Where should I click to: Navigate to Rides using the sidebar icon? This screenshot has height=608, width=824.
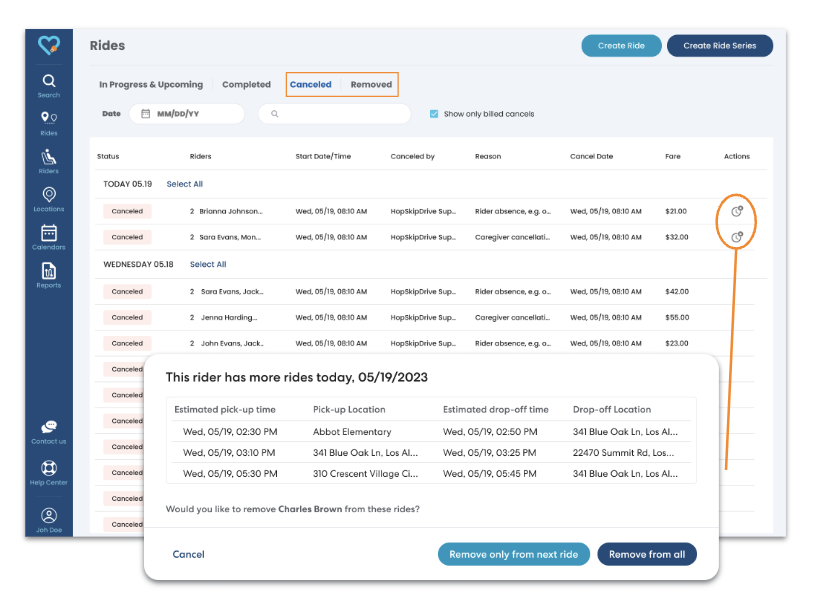(x=48, y=118)
